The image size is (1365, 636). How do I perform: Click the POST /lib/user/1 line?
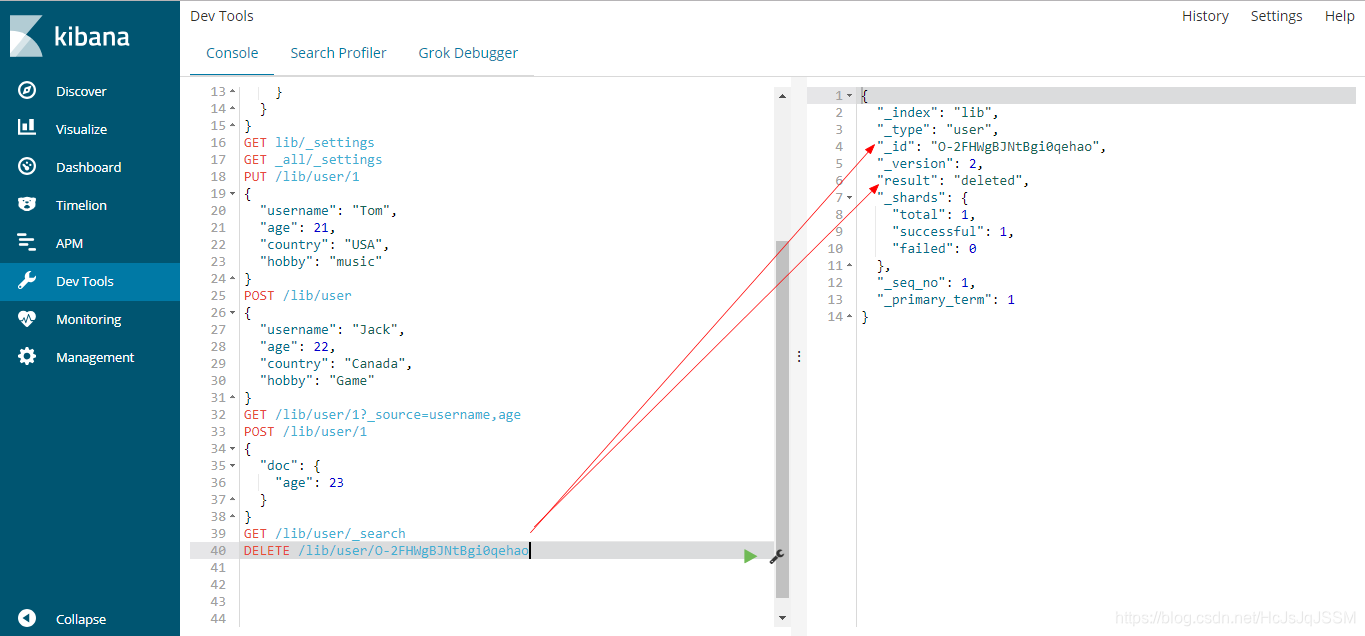(305, 432)
